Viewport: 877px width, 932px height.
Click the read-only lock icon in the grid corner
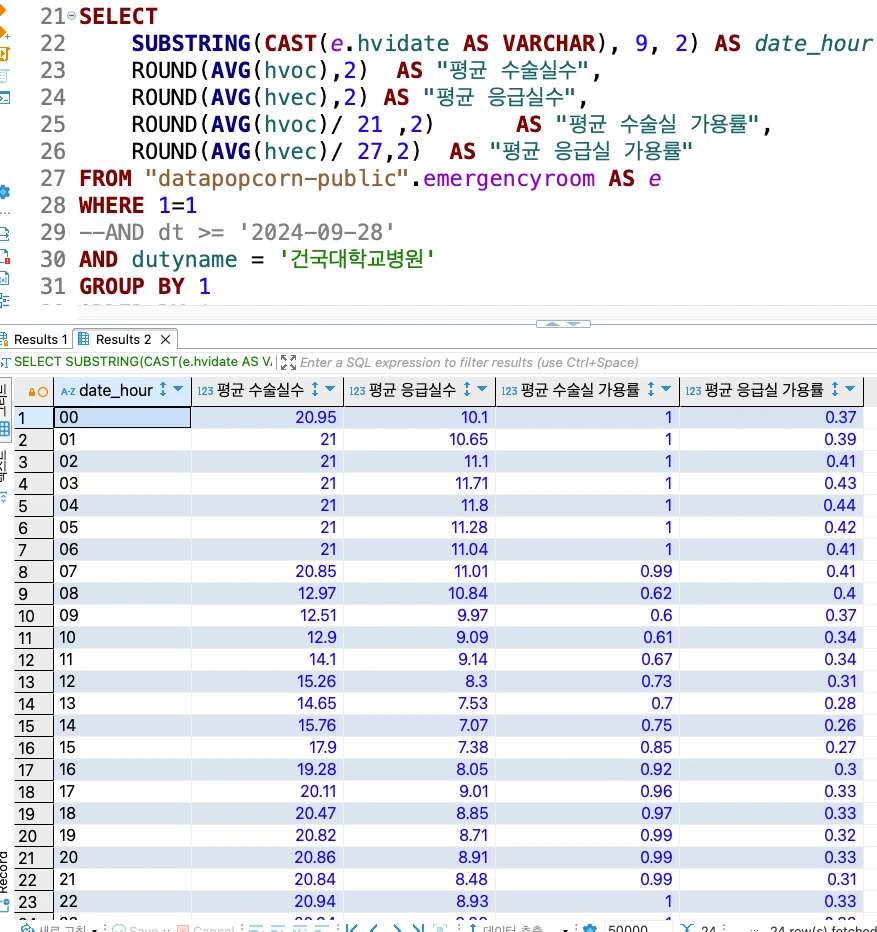[x=32, y=392]
